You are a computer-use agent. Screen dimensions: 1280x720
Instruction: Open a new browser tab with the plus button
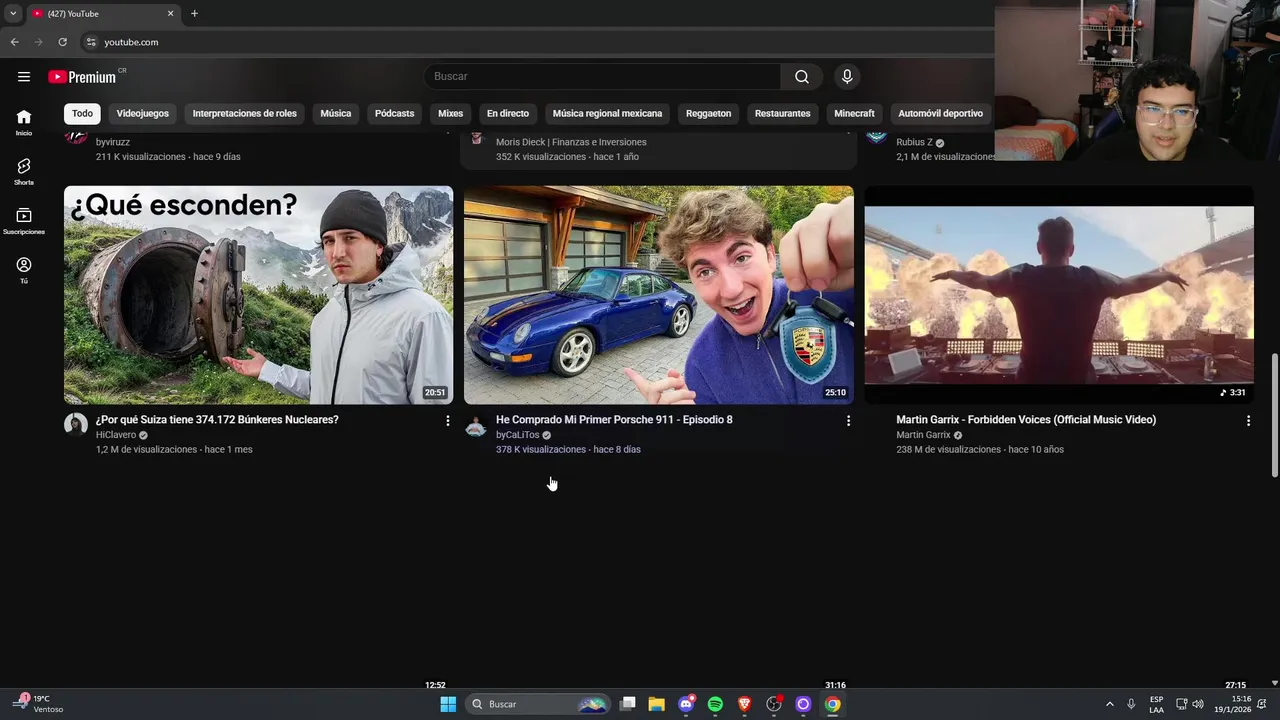click(194, 13)
